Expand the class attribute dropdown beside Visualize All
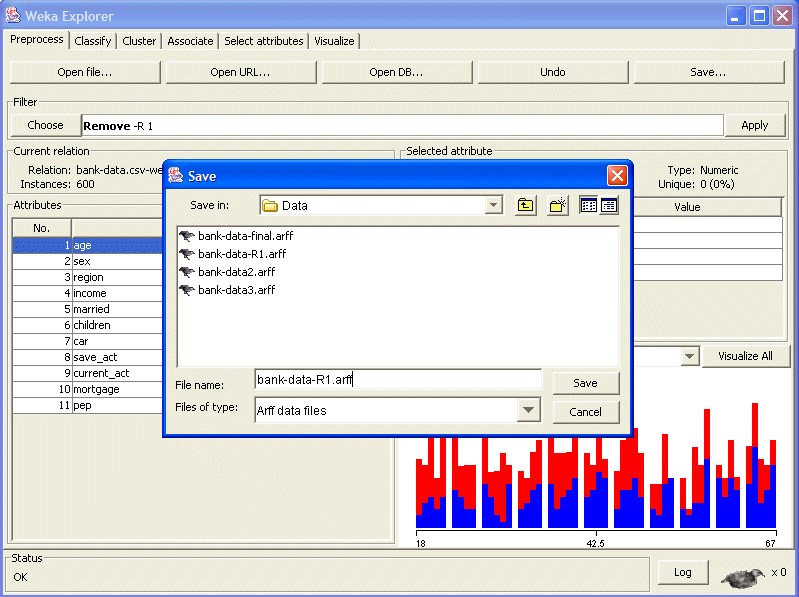The image size is (799, 597). pos(689,357)
